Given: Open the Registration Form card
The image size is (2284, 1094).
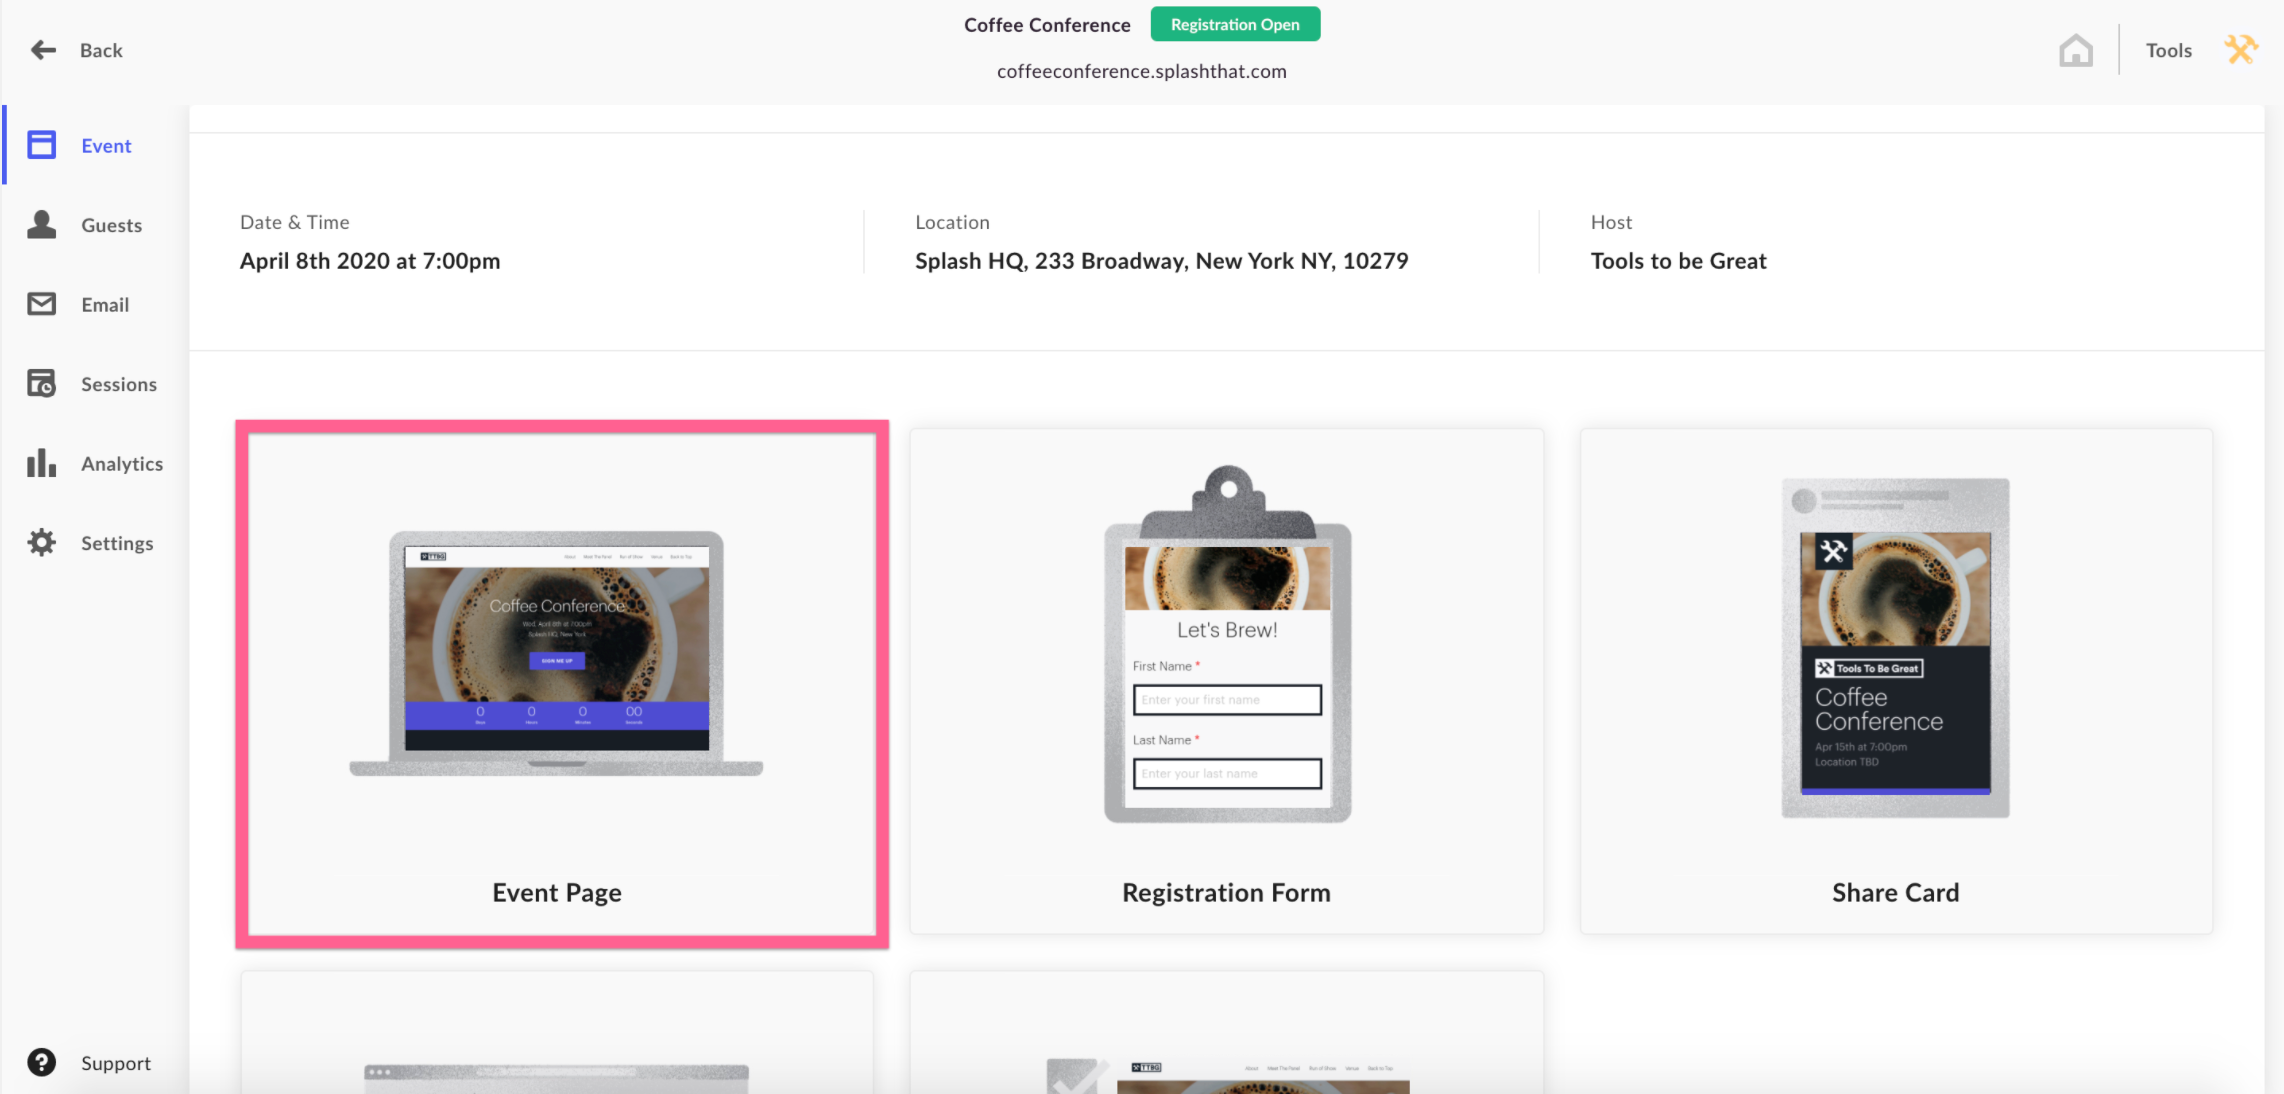Looking at the screenshot, I should (1226, 682).
